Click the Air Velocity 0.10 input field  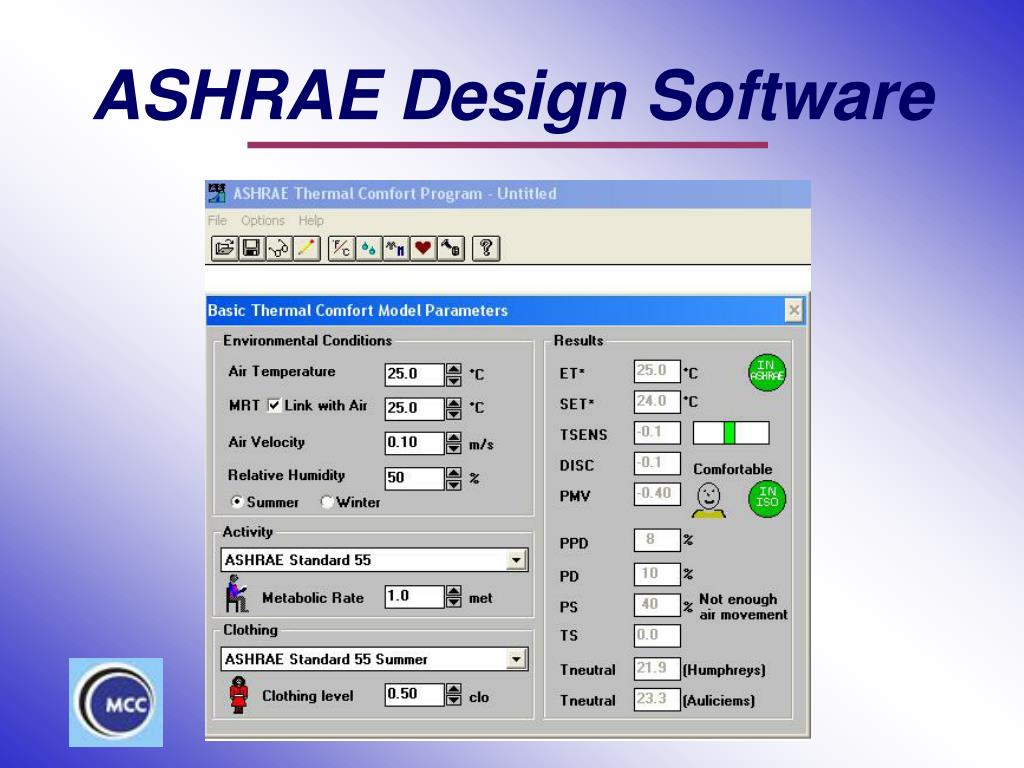414,443
